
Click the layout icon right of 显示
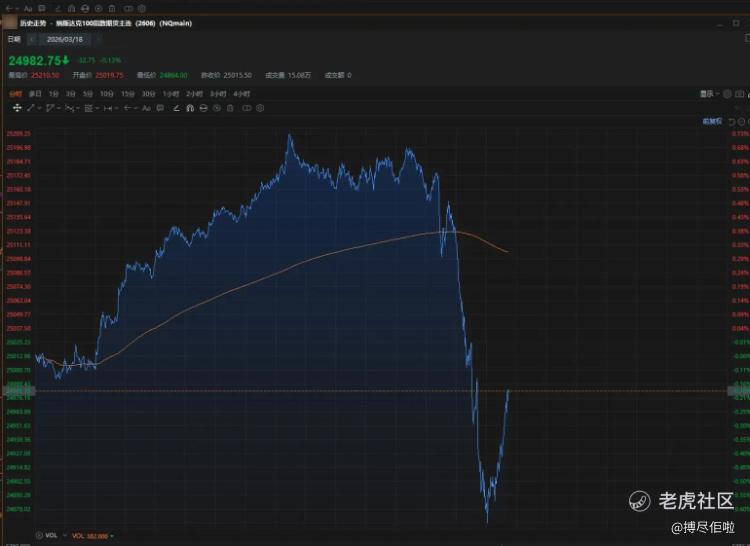[739, 94]
